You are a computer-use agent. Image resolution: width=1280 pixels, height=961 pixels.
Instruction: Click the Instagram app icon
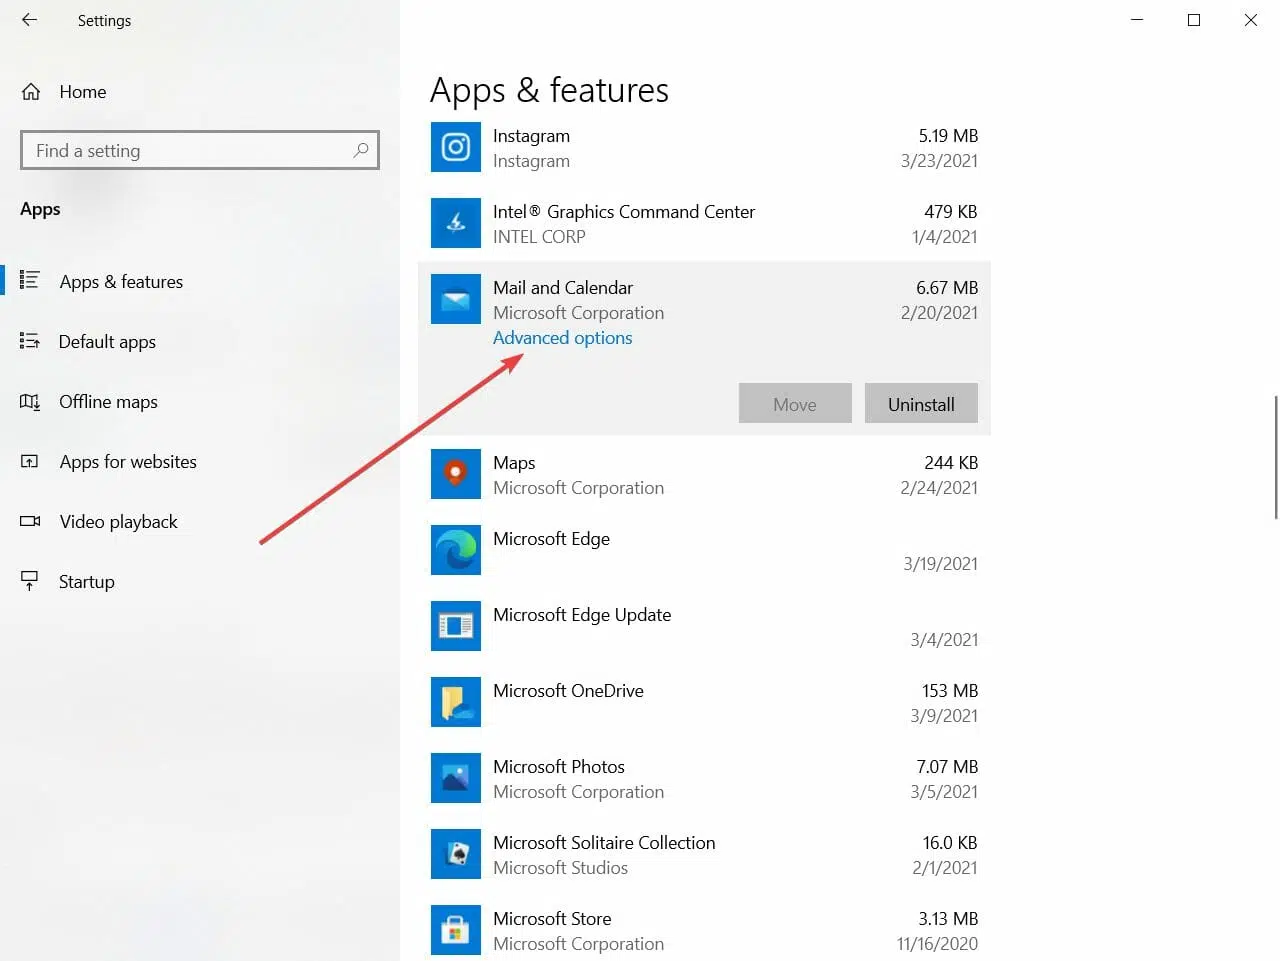[x=456, y=147]
